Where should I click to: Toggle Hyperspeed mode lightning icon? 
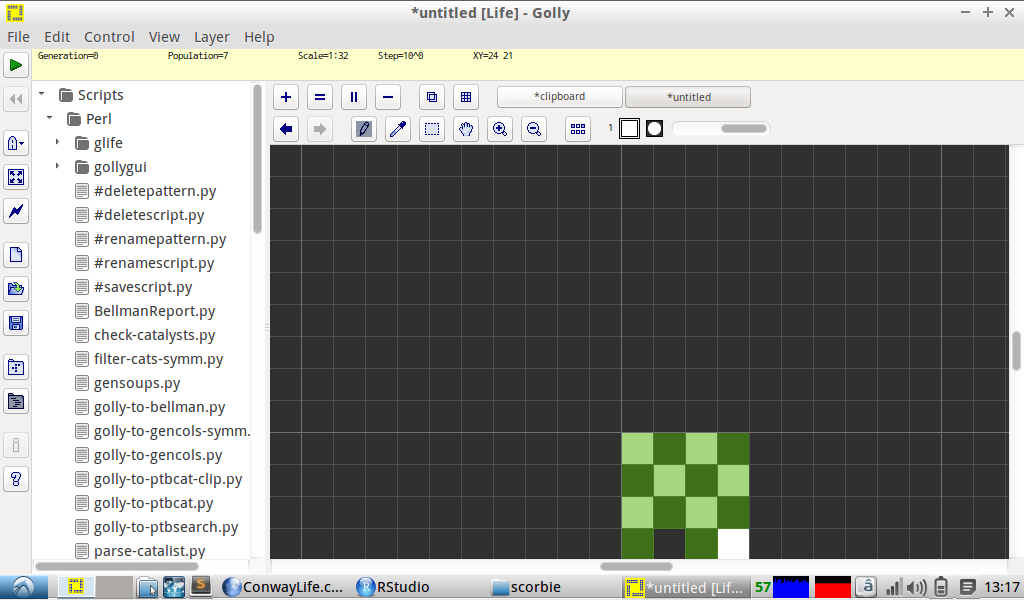point(16,211)
